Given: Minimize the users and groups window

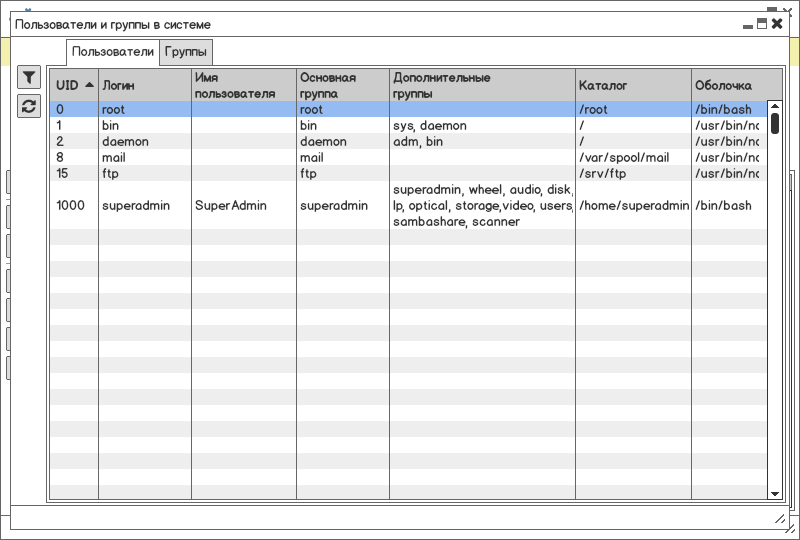Looking at the screenshot, I should tap(748, 26).
